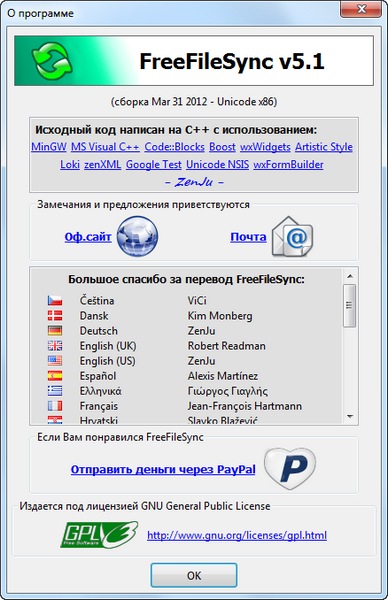Click translator name Robert Readman
This screenshot has height=600, width=388.
(x=227, y=346)
